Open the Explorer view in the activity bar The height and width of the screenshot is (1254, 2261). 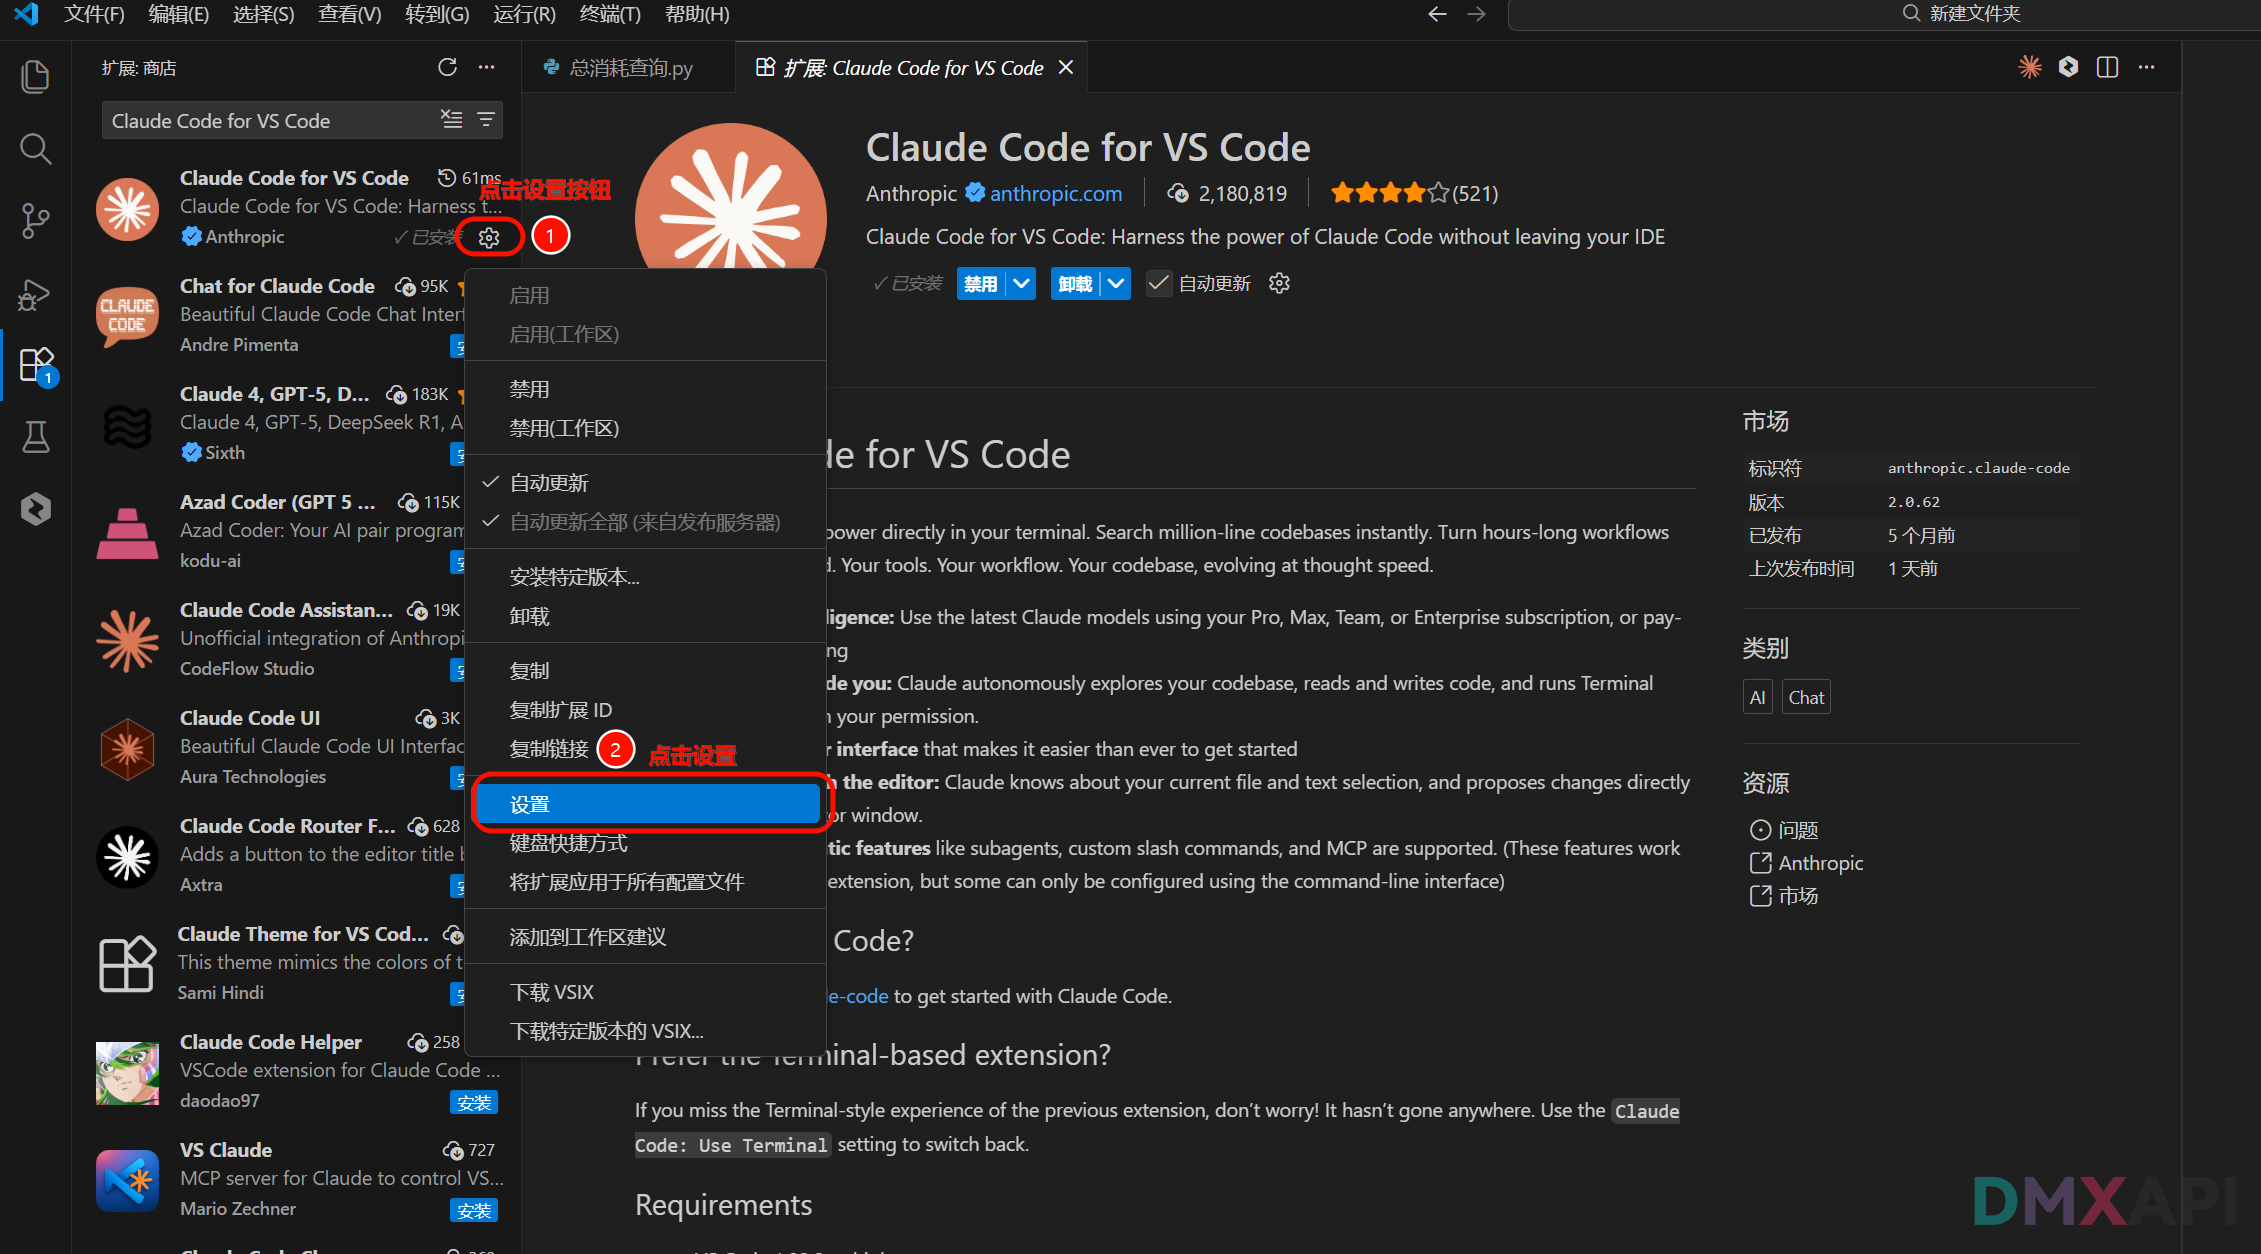pos(35,76)
